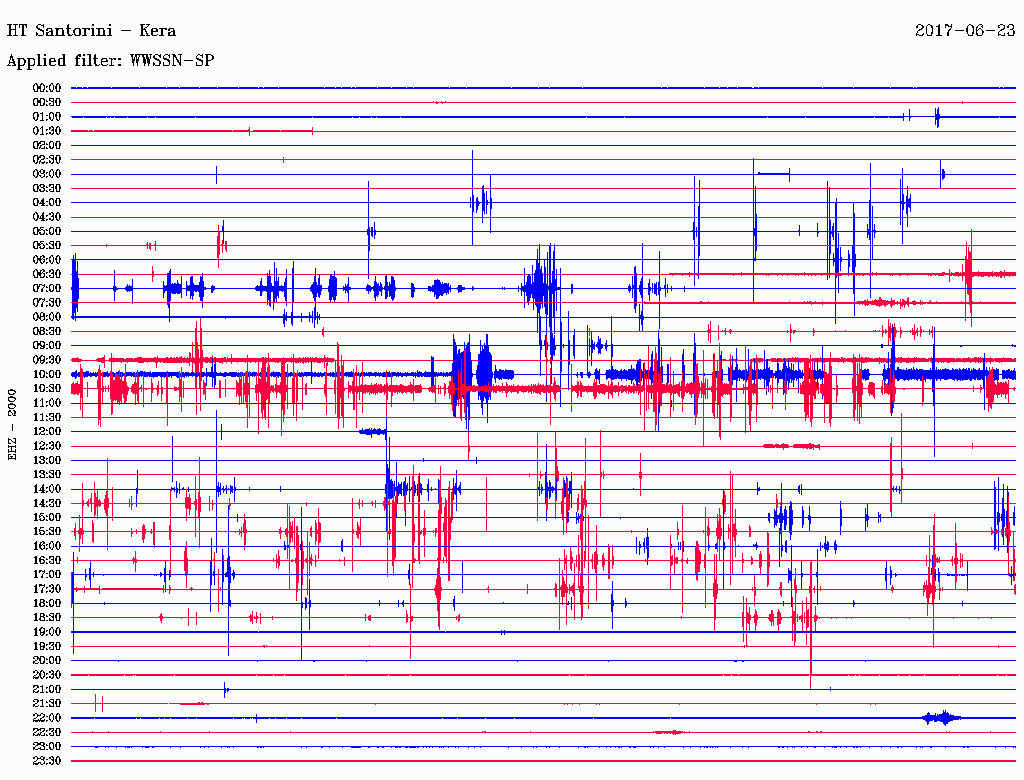Select the 04:00 time label
Screen dimensions: 1024x780
pyautogui.click(x=47, y=203)
